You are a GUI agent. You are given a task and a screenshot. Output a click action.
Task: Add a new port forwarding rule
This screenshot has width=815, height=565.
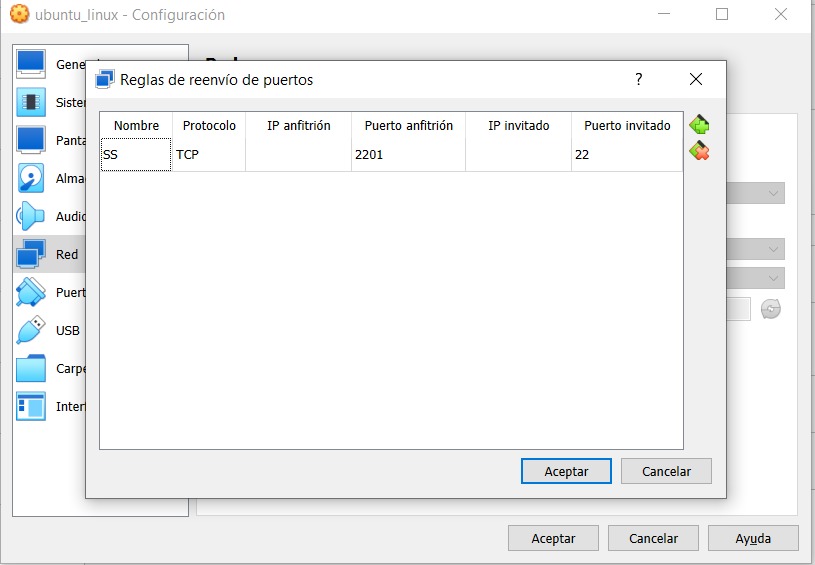[699, 125]
